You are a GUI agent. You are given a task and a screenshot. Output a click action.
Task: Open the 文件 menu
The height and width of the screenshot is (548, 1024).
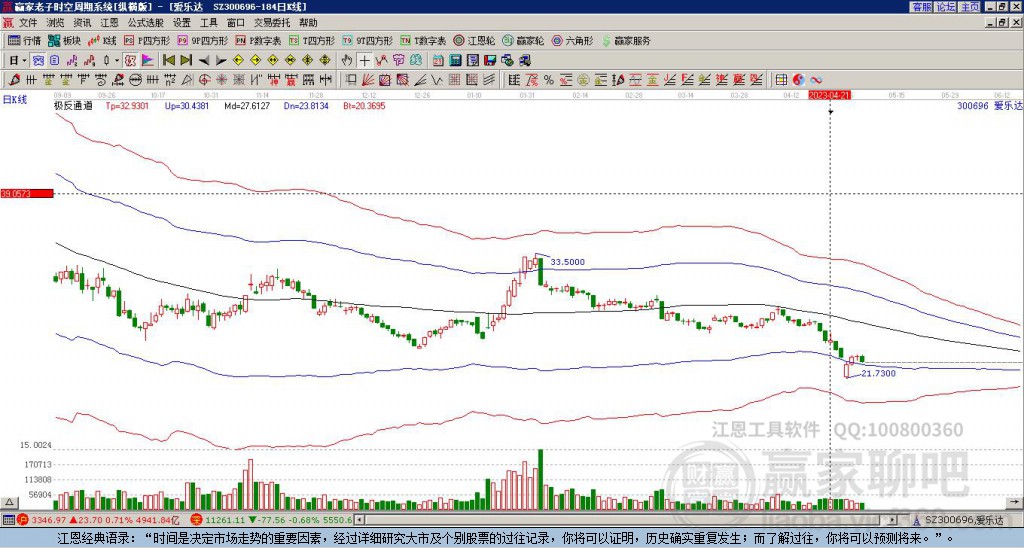click(28, 23)
